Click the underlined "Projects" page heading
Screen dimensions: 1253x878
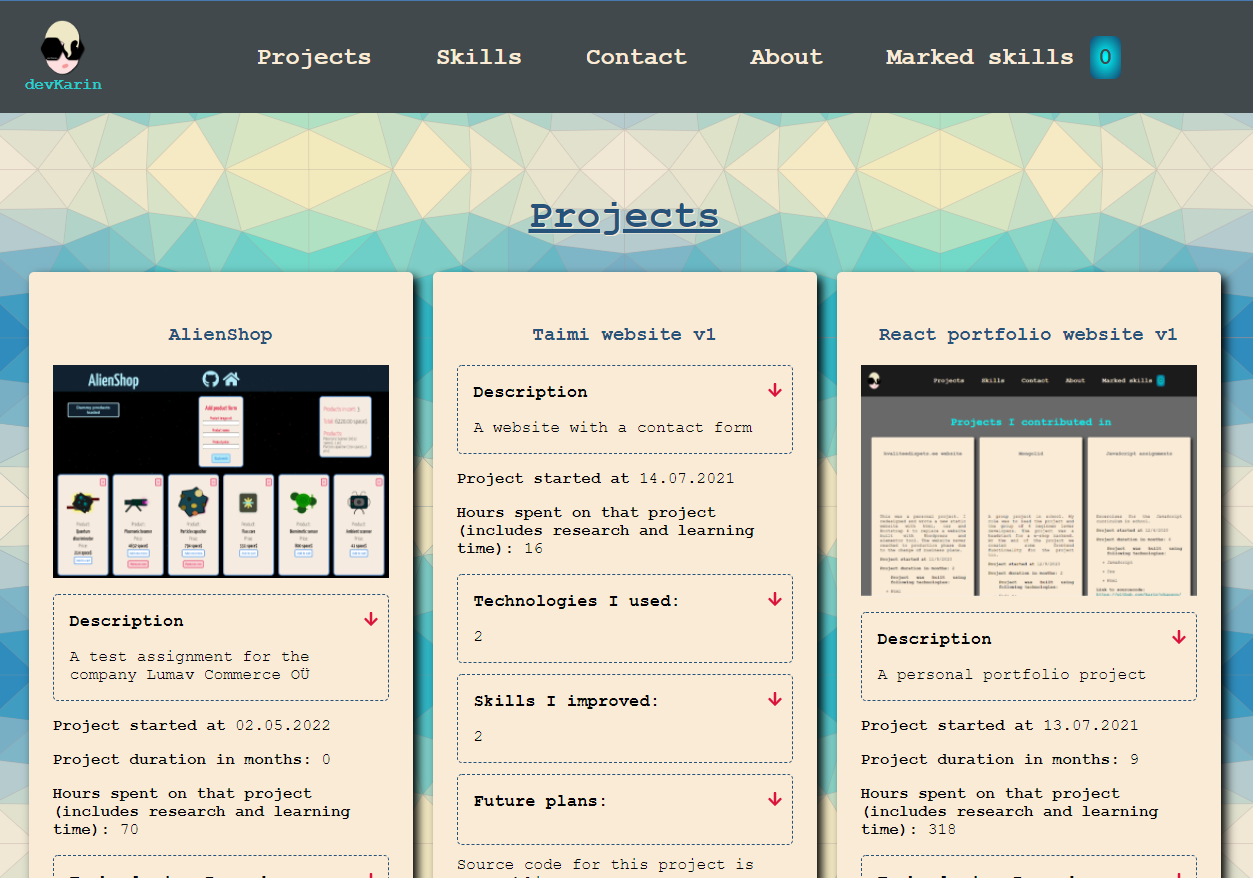(x=624, y=215)
